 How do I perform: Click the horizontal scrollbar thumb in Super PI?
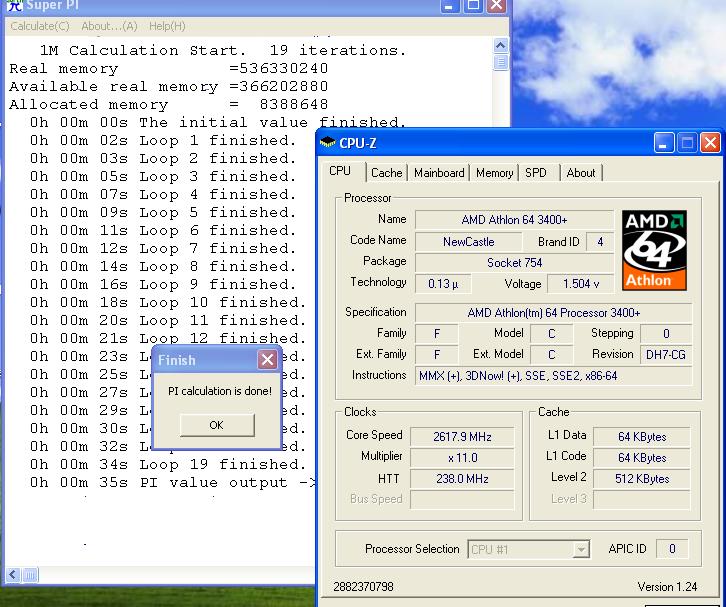coord(30,575)
